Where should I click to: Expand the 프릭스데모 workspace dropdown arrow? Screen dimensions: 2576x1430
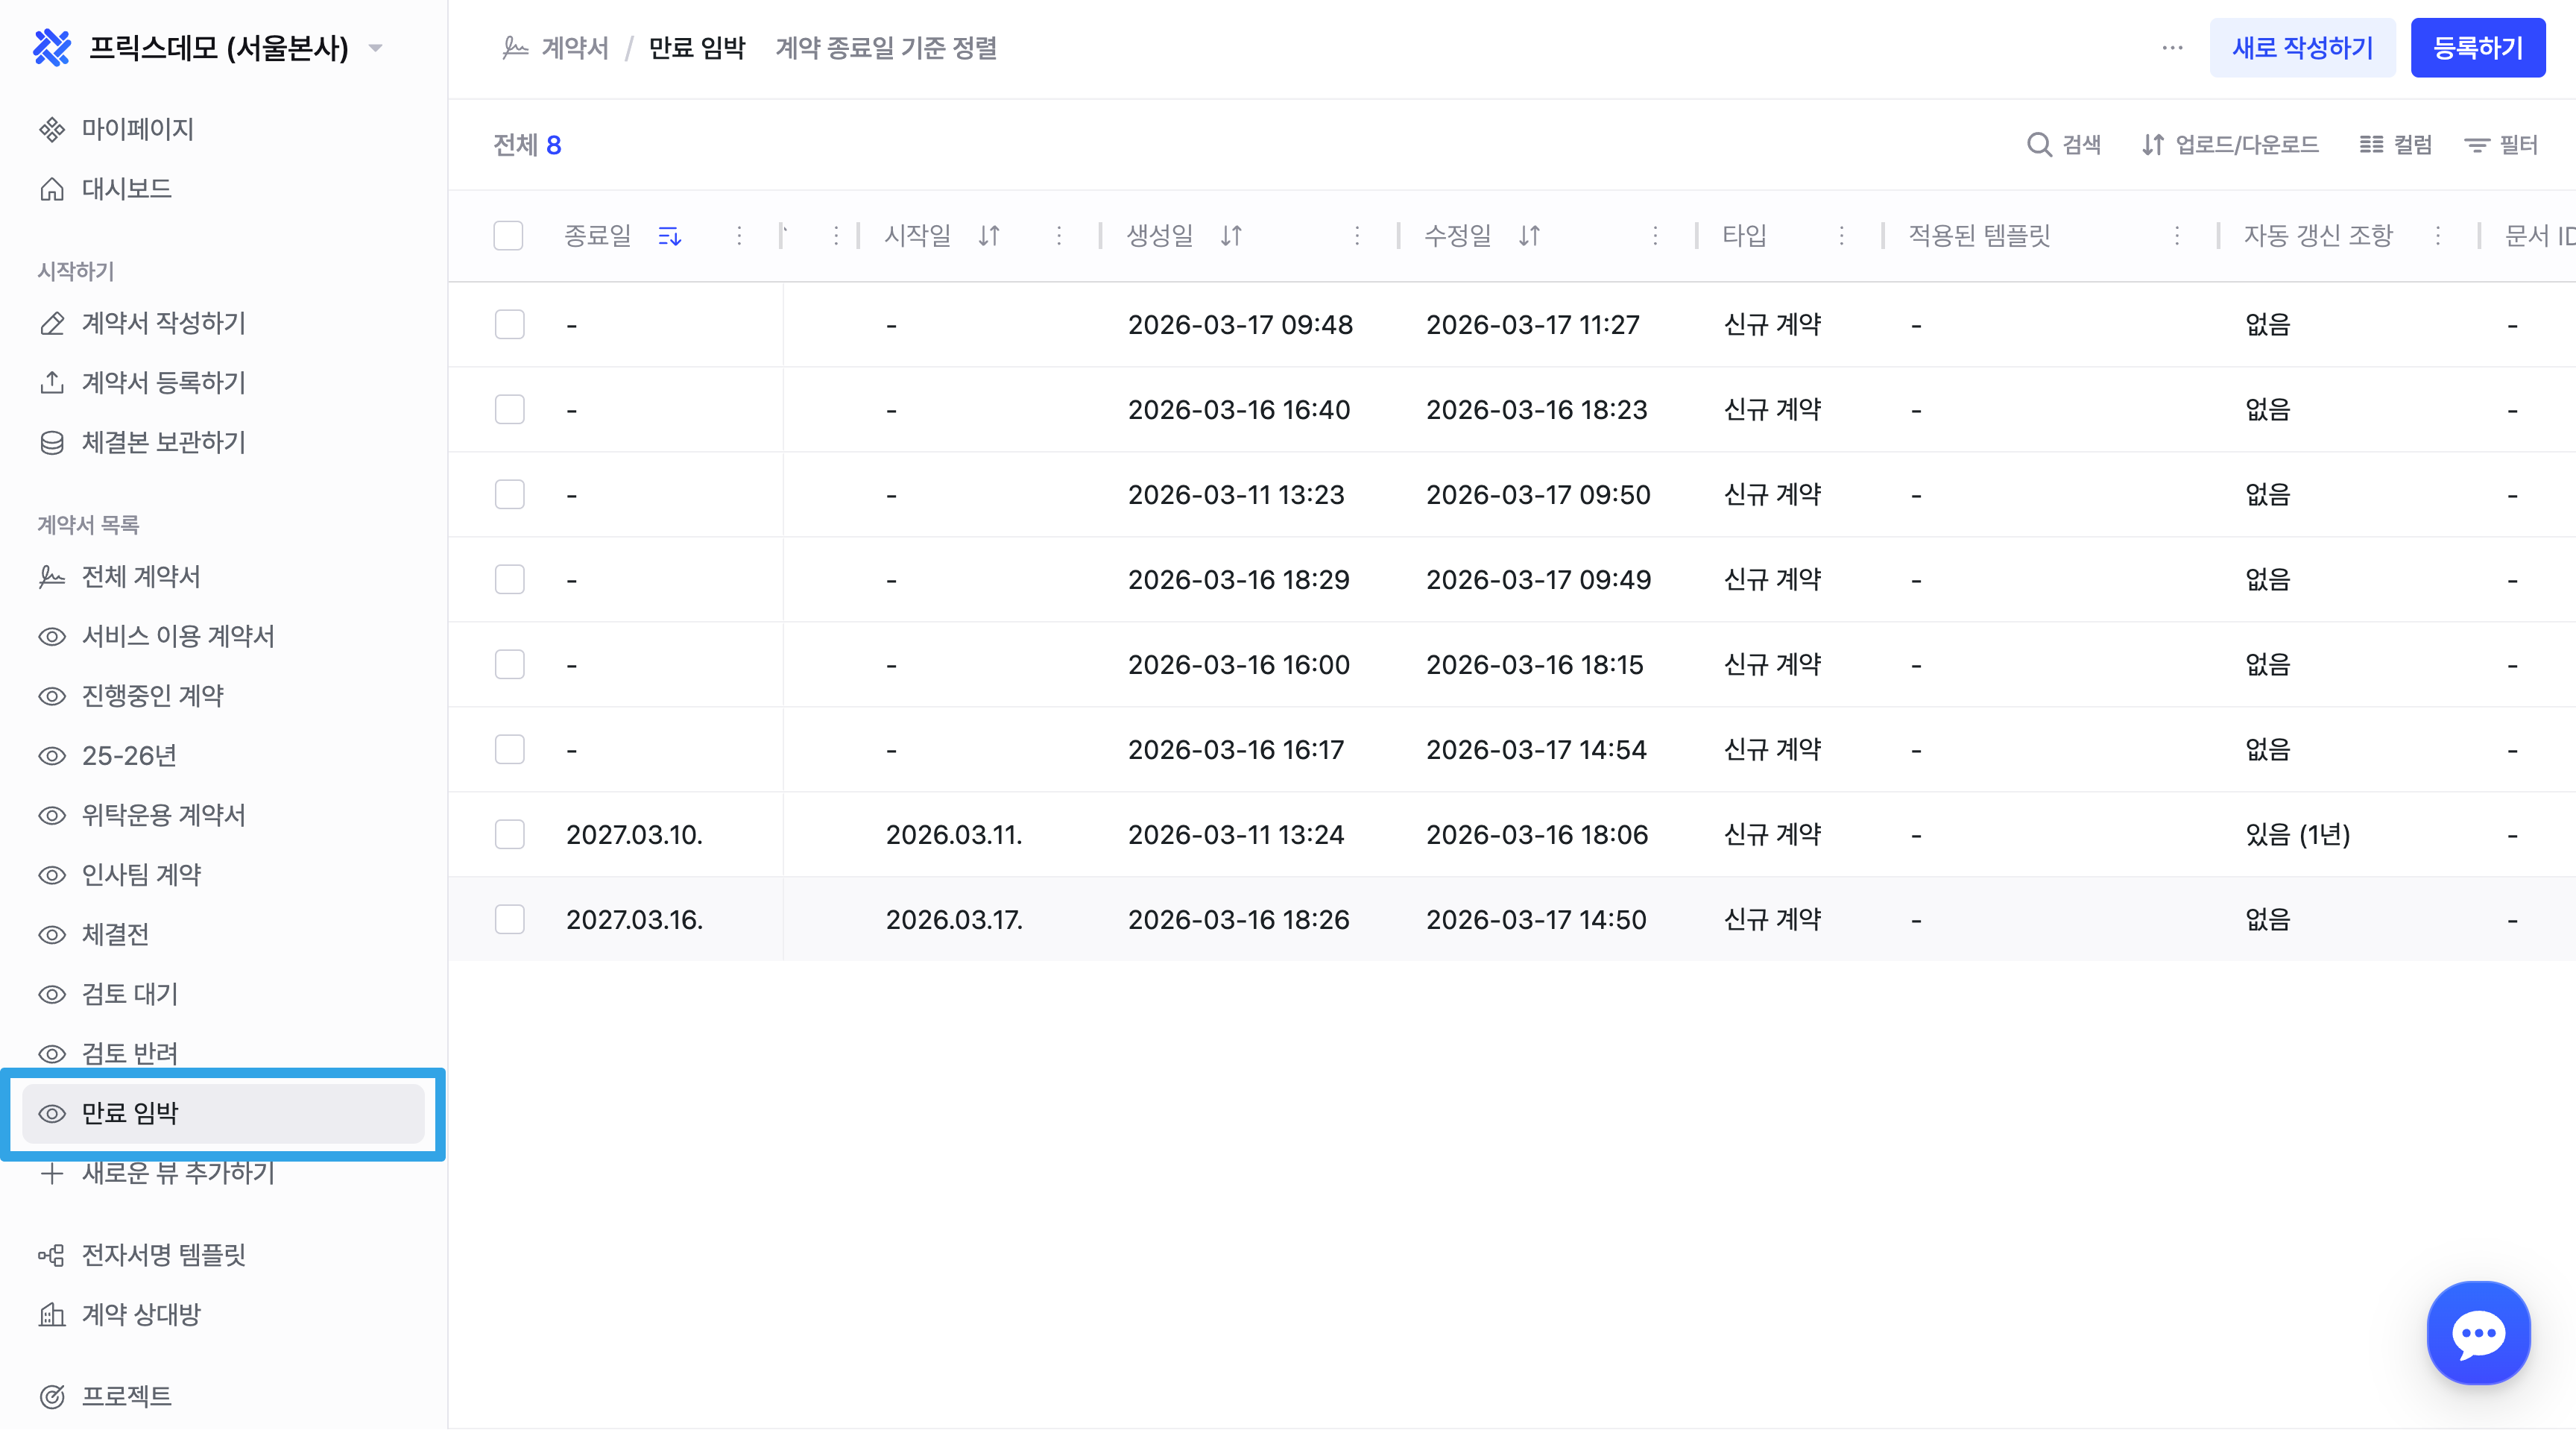(376, 48)
